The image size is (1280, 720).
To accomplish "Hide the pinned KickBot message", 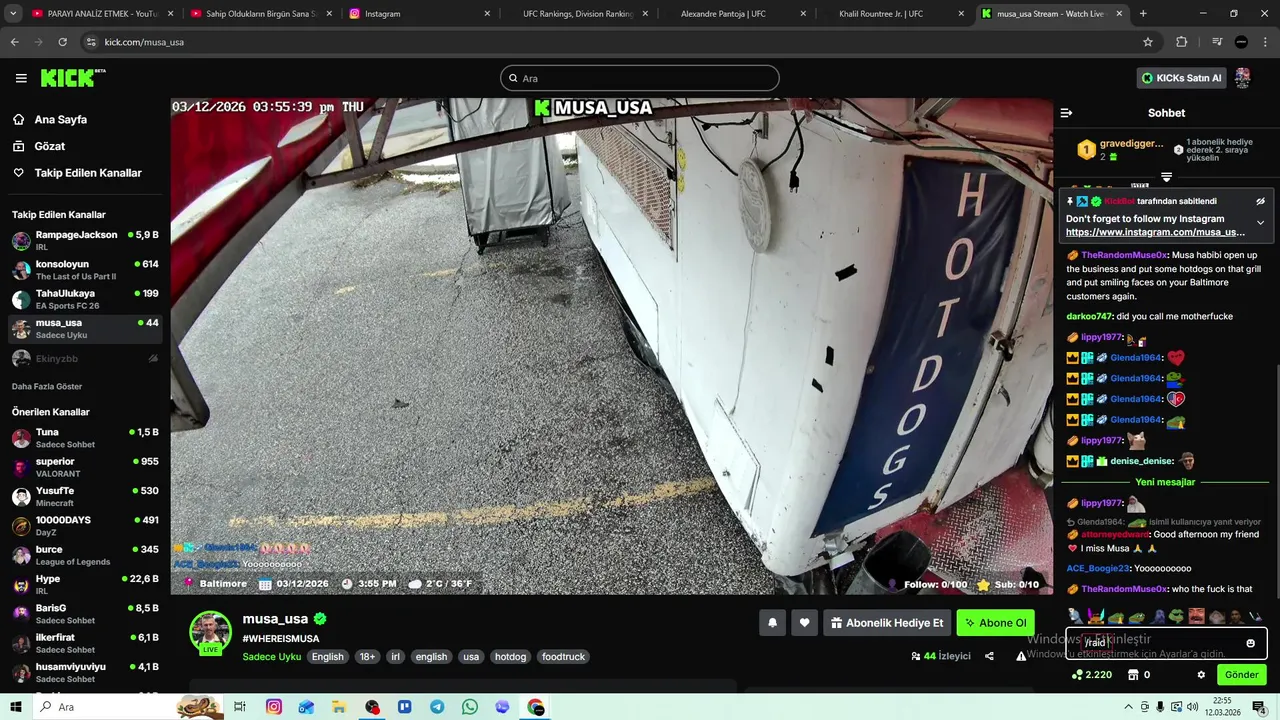I will (1260, 201).
